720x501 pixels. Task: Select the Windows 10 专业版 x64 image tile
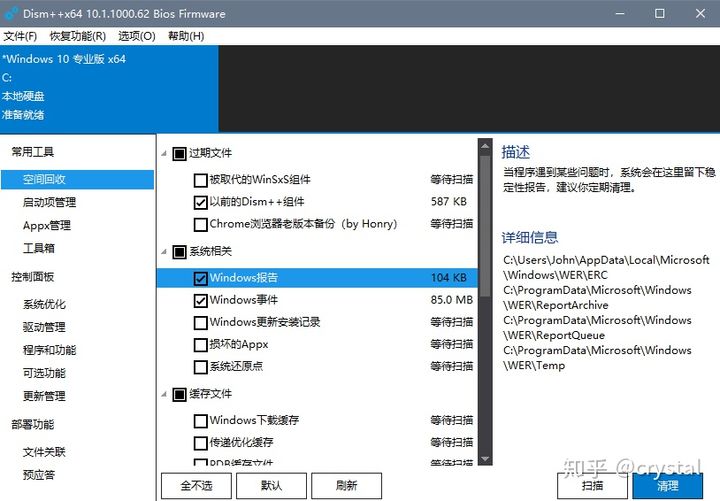(x=109, y=88)
